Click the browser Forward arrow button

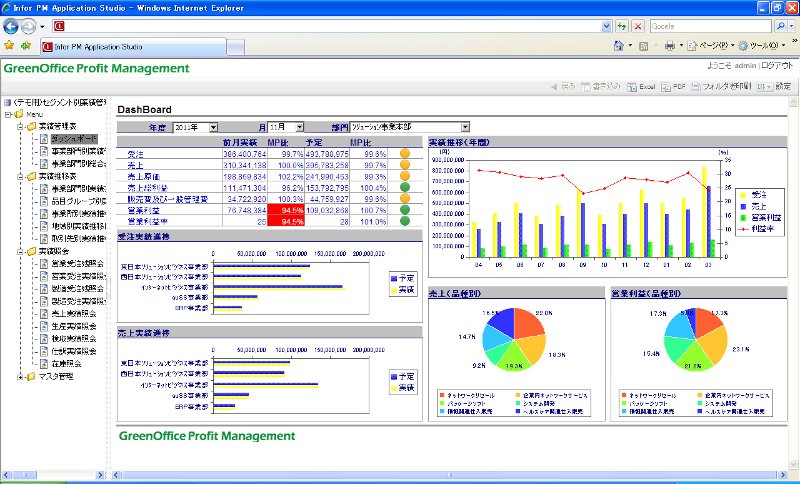[29, 26]
